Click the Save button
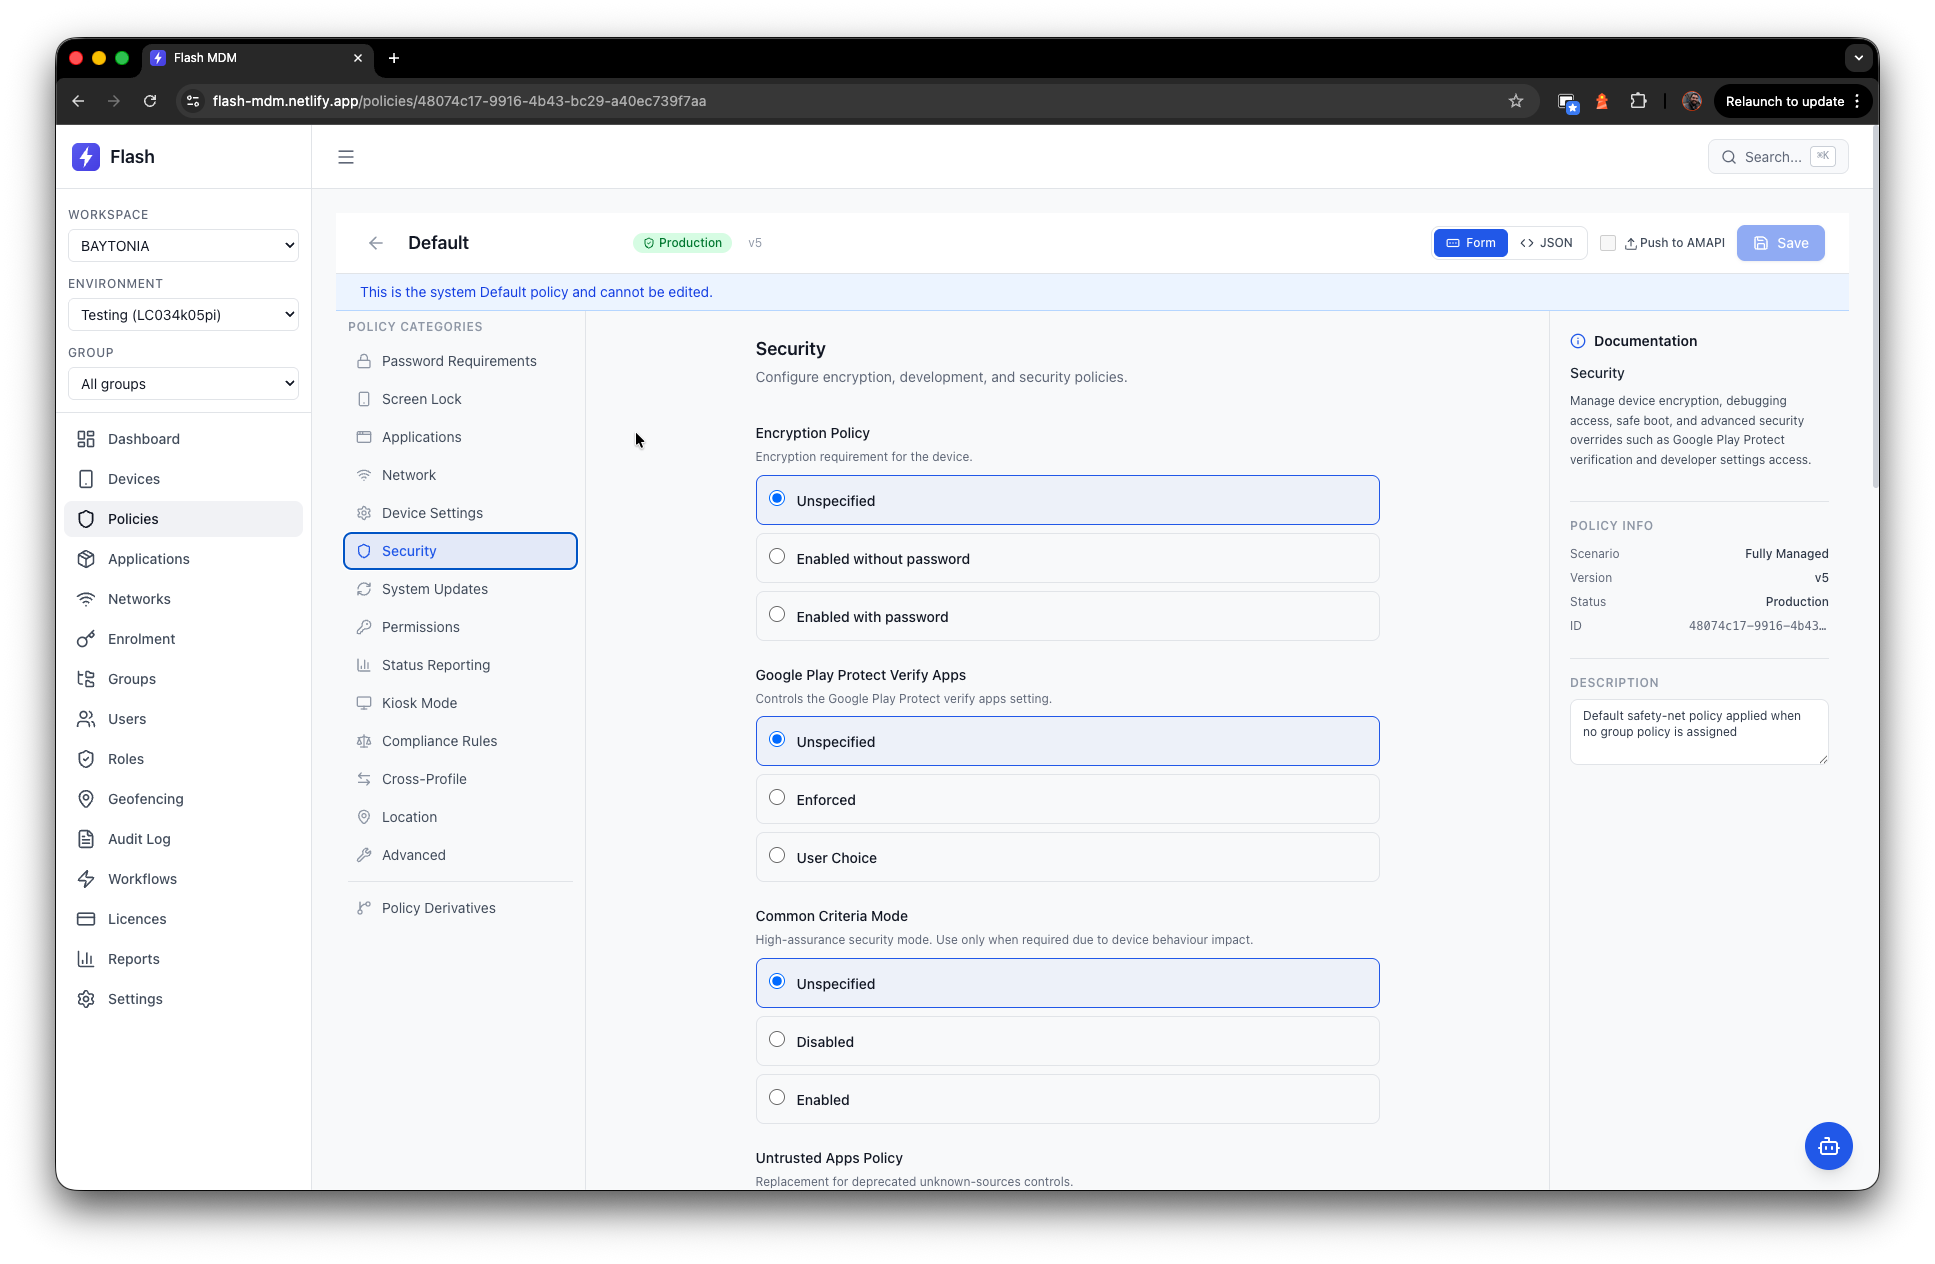The image size is (1935, 1264). (1780, 243)
